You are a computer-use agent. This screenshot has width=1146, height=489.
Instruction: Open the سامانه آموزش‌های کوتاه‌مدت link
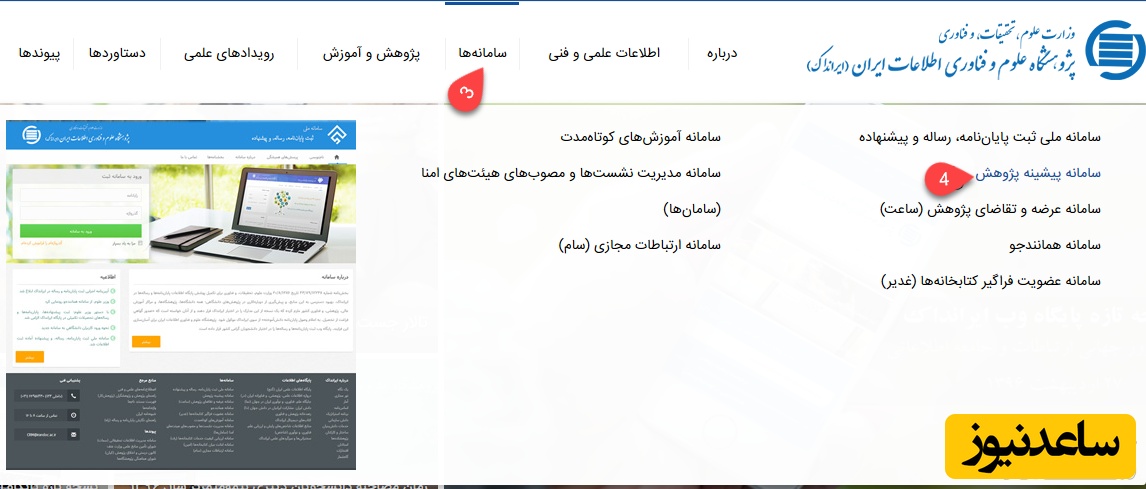641,137
